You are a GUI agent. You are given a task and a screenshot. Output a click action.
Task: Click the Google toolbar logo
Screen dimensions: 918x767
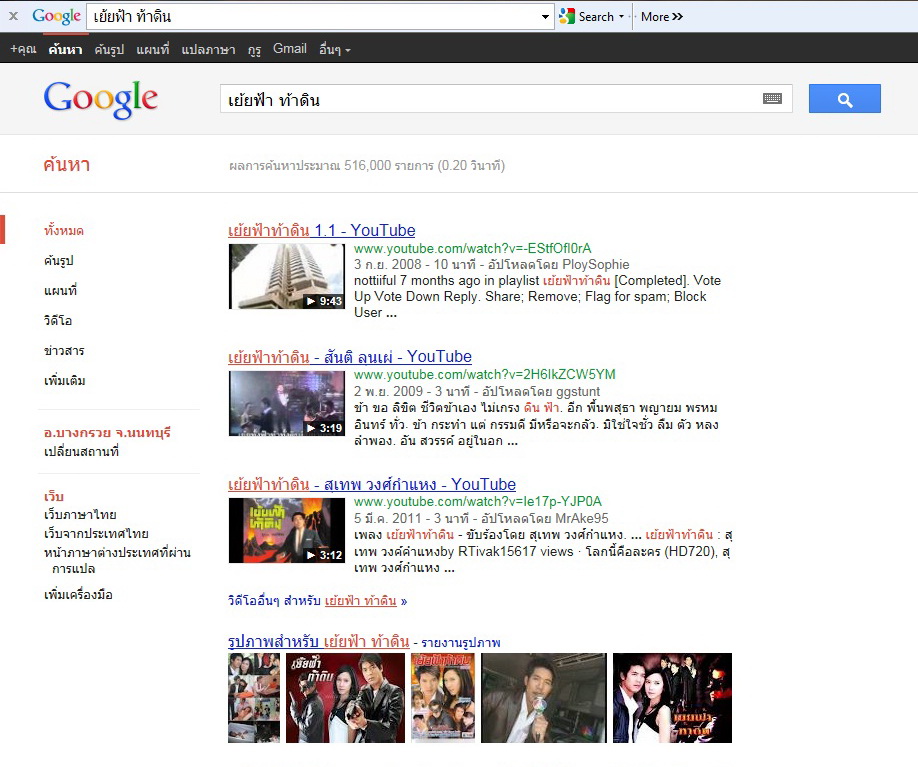coord(57,16)
